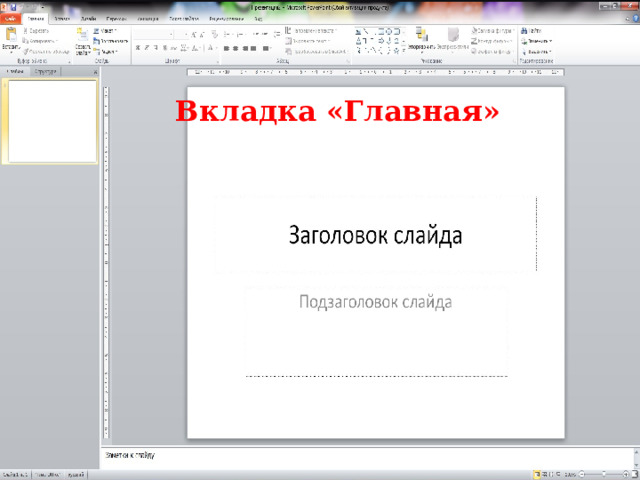Image resolution: width=640 pixels, height=480 pixels.
Task: Click the Help question mark icon
Action: (636, 18)
